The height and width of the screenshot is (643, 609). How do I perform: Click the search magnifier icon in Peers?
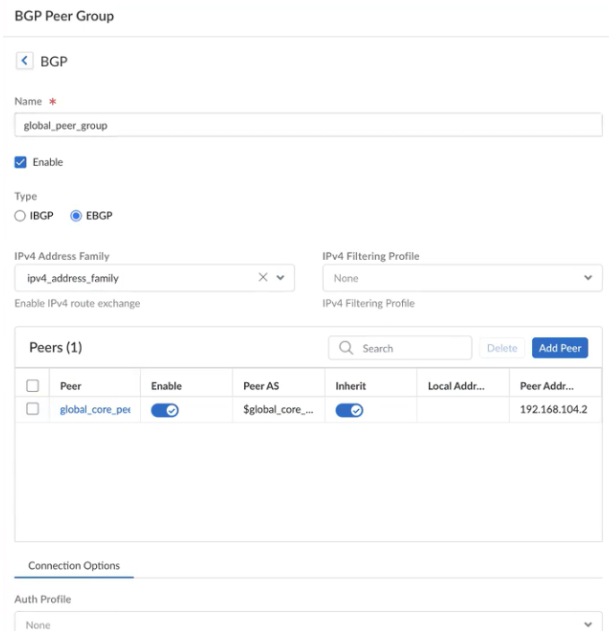point(346,349)
